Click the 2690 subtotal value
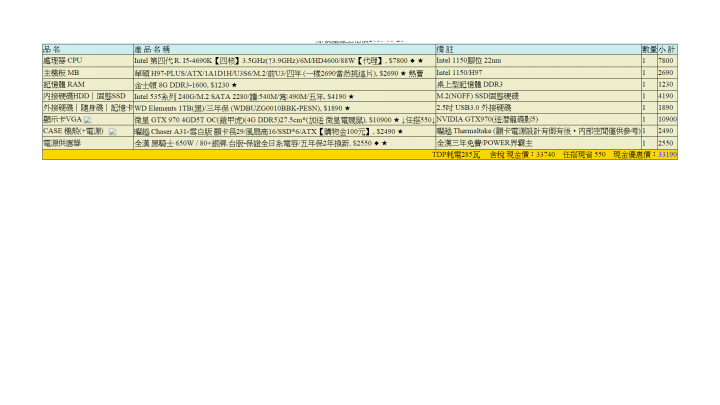This screenshot has height=405, width=720. tap(666, 73)
